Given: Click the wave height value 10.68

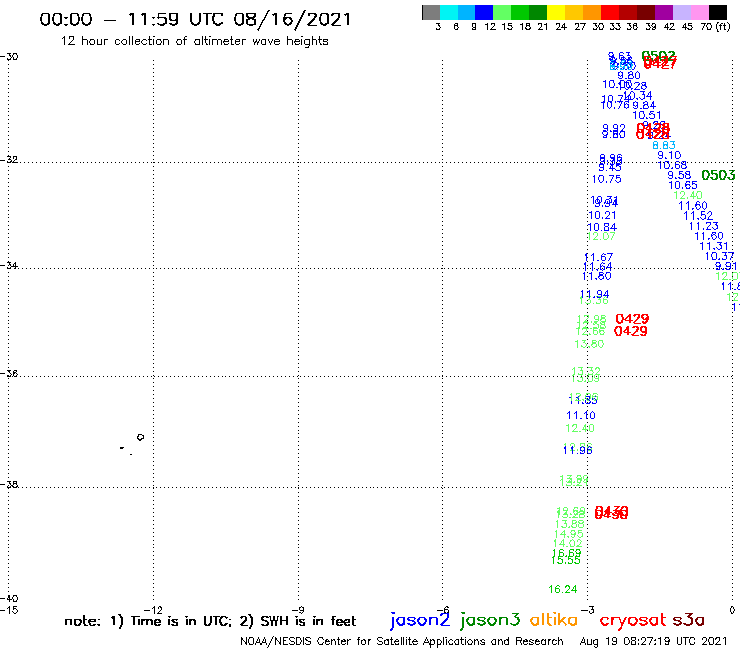Looking at the screenshot, I should tap(673, 165).
